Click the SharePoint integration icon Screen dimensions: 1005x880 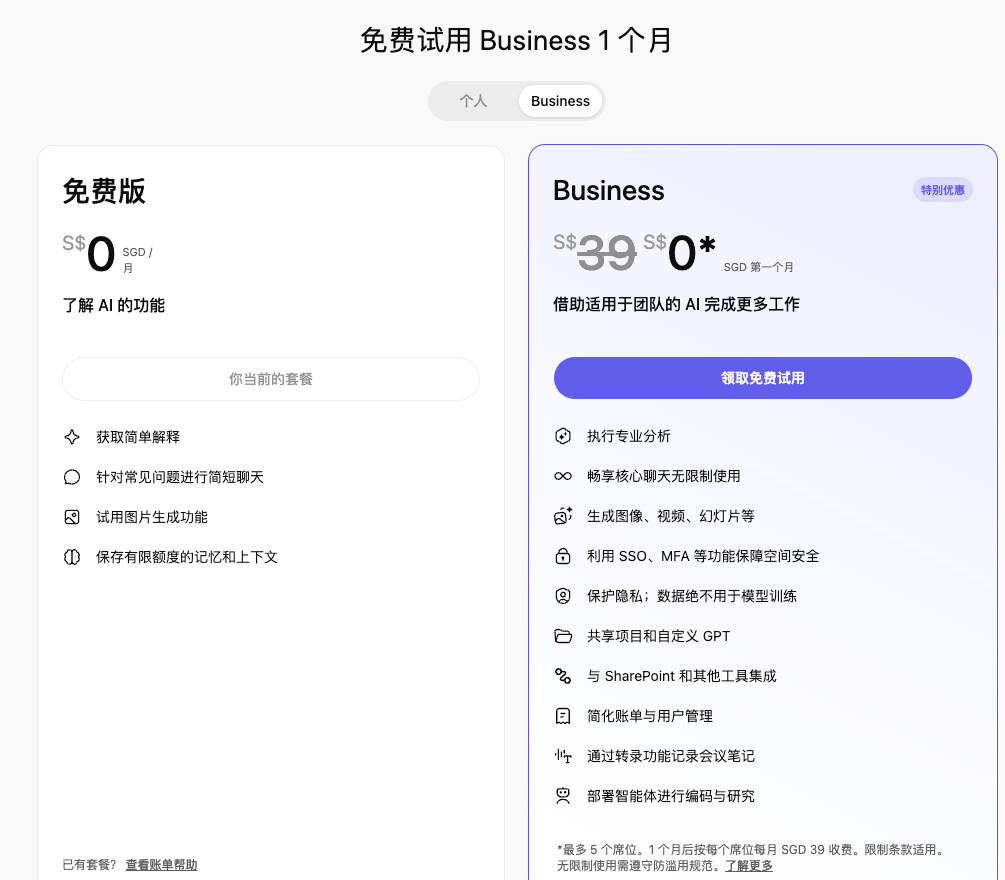(x=563, y=676)
